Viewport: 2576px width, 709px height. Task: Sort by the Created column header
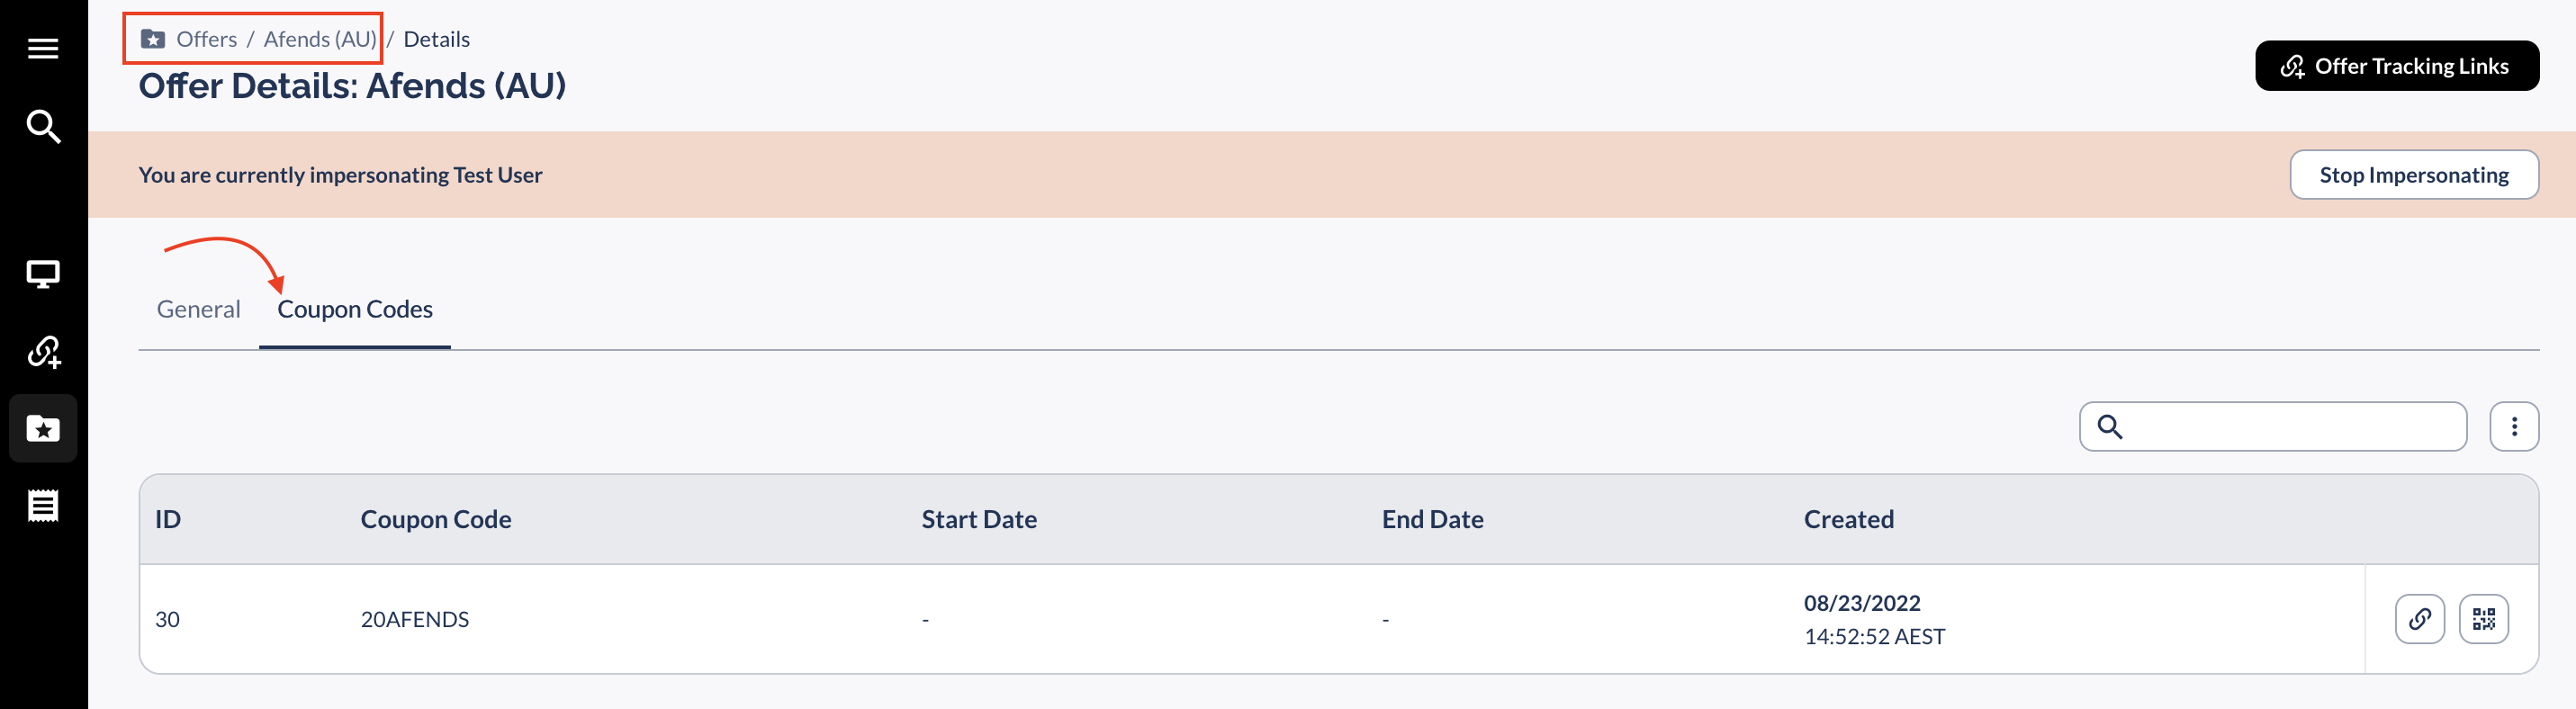click(1848, 519)
